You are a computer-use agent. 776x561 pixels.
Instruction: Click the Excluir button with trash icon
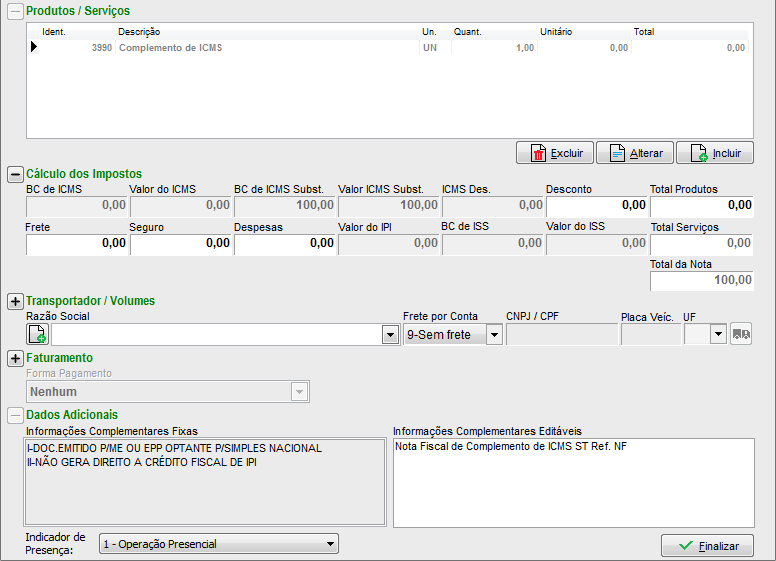pyautogui.click(x=555, y=153)
